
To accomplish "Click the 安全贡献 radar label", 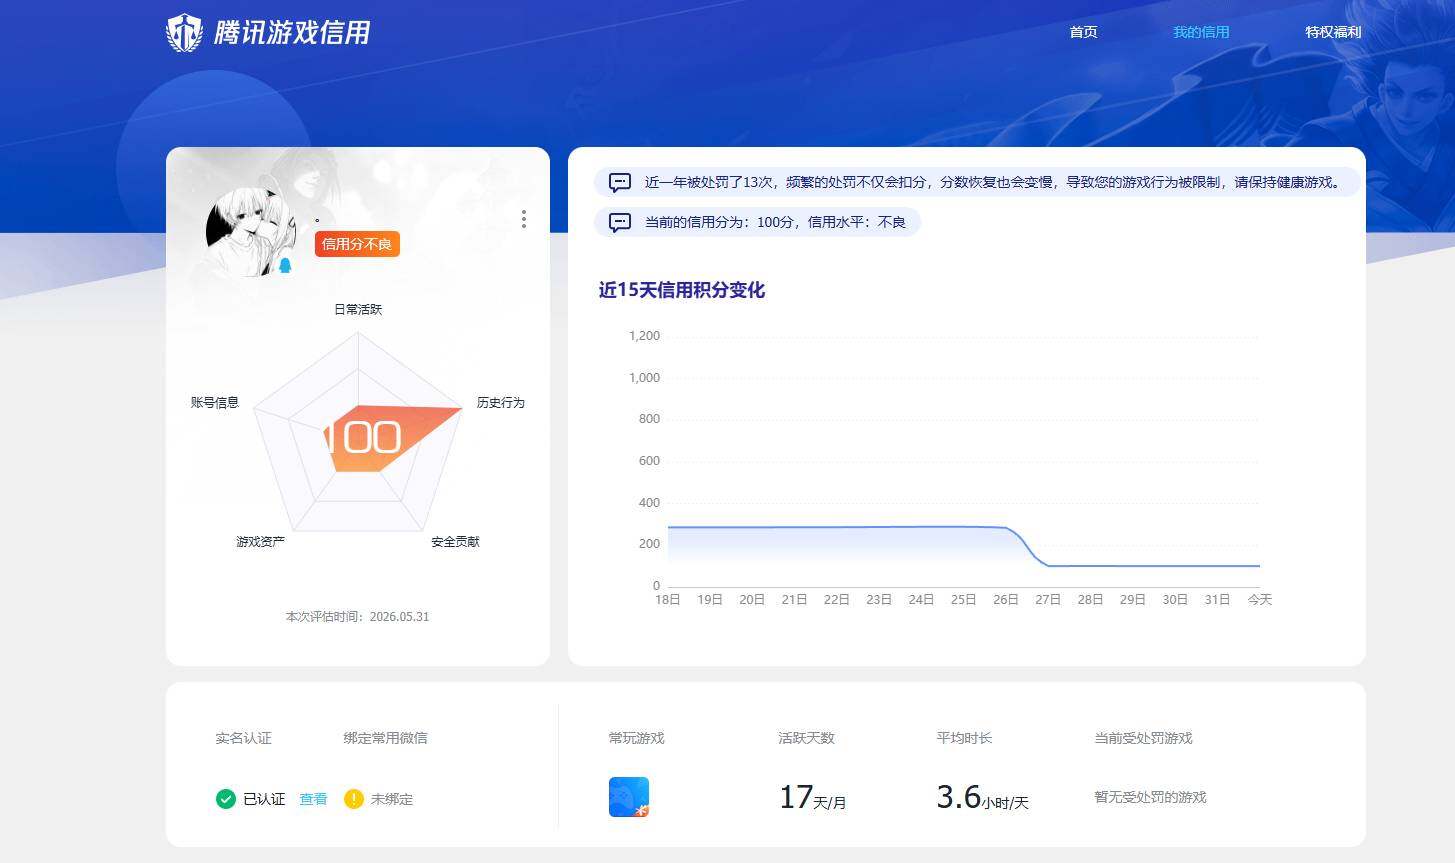I will (x=455, y=541).
